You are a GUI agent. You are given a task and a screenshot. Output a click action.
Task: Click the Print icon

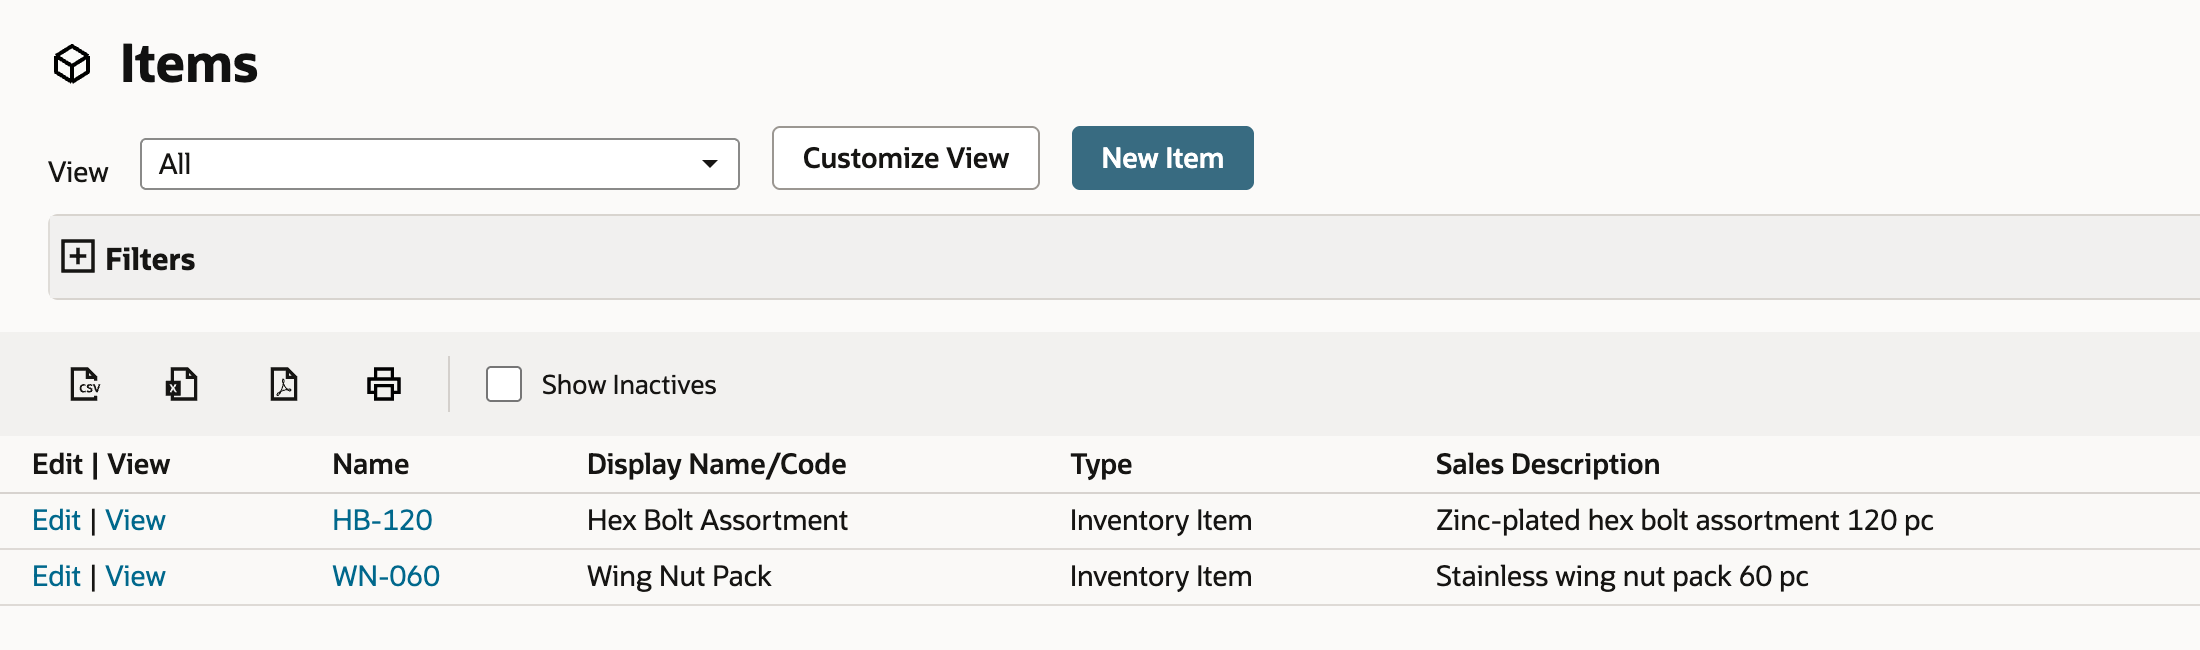click(384, 384)
